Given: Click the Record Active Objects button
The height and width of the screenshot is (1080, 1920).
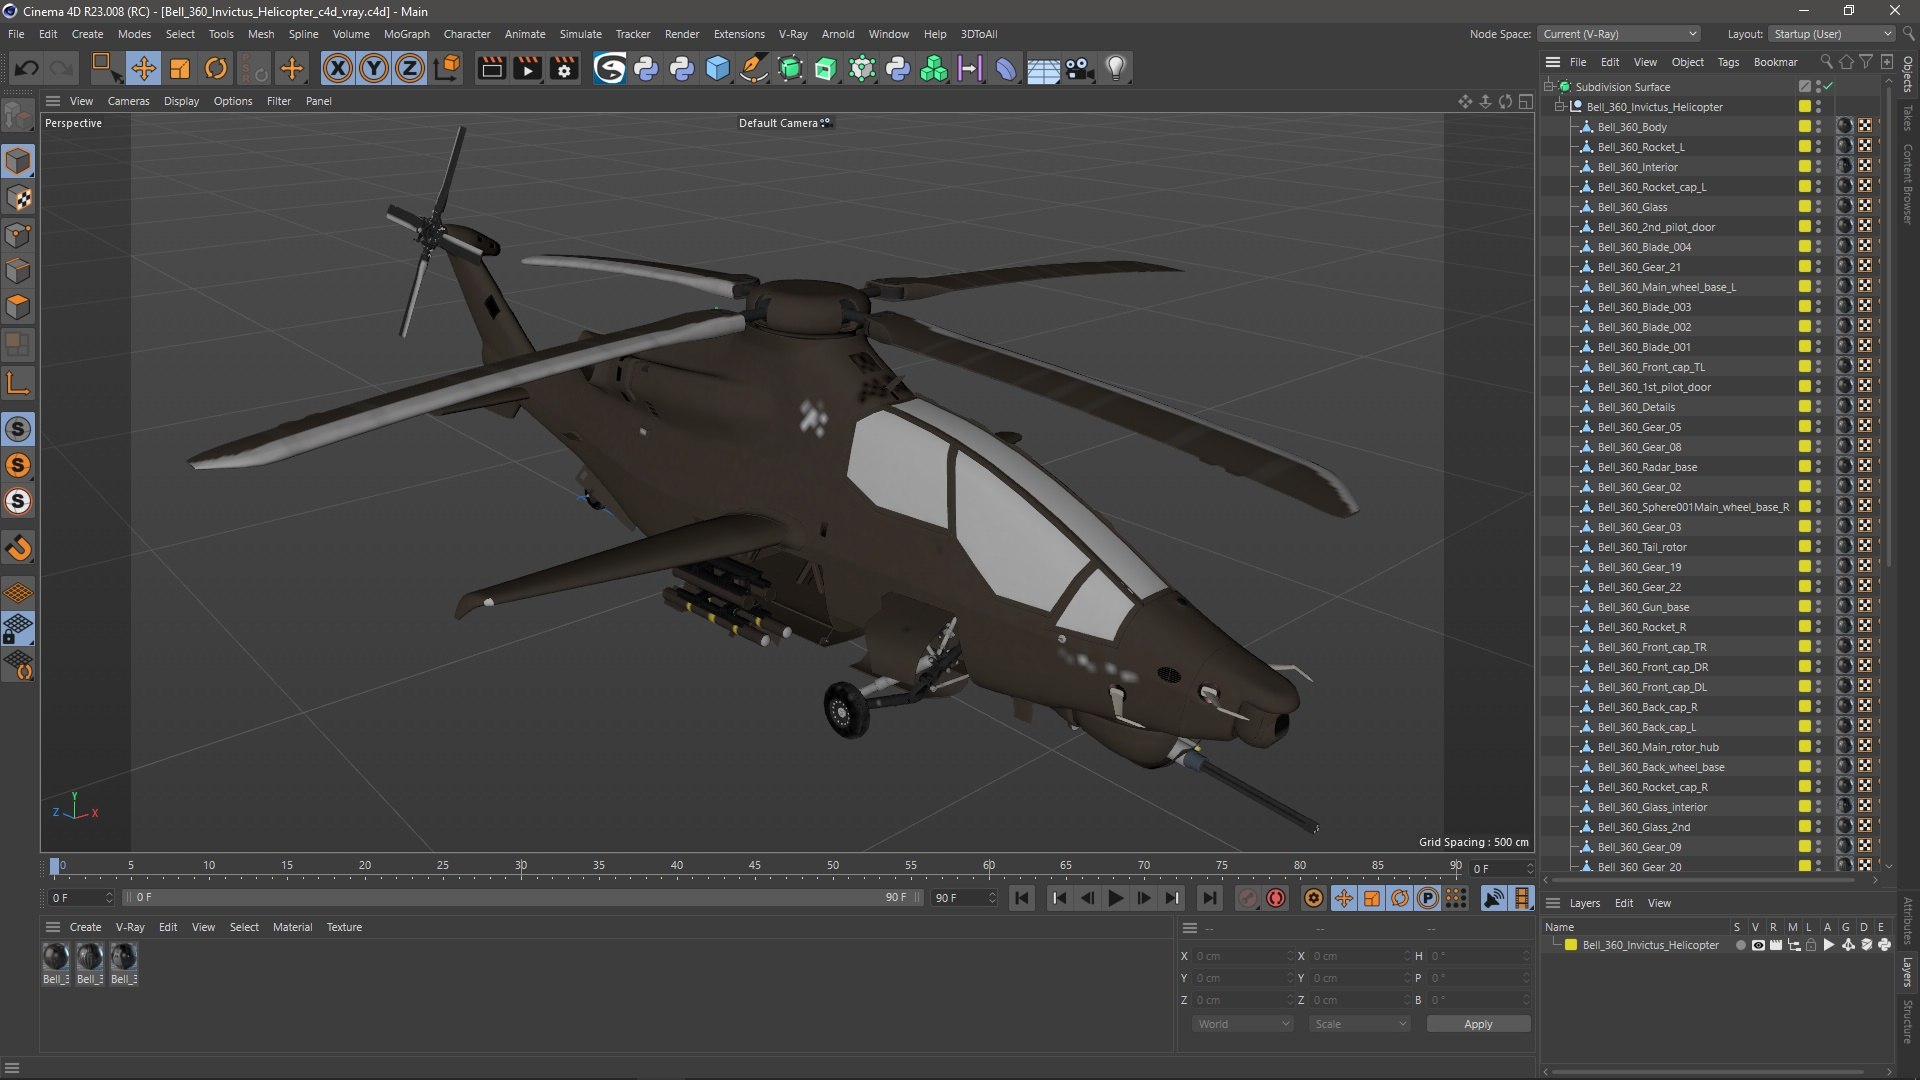Looking at the screenshot, I should [x=1247, y=898].
